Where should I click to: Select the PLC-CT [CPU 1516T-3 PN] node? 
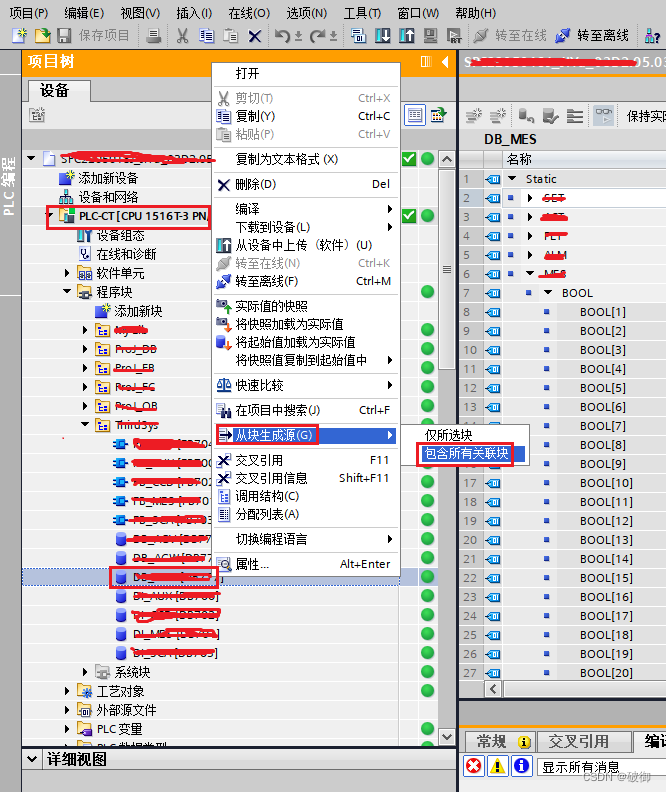click(x=143, y=216)
